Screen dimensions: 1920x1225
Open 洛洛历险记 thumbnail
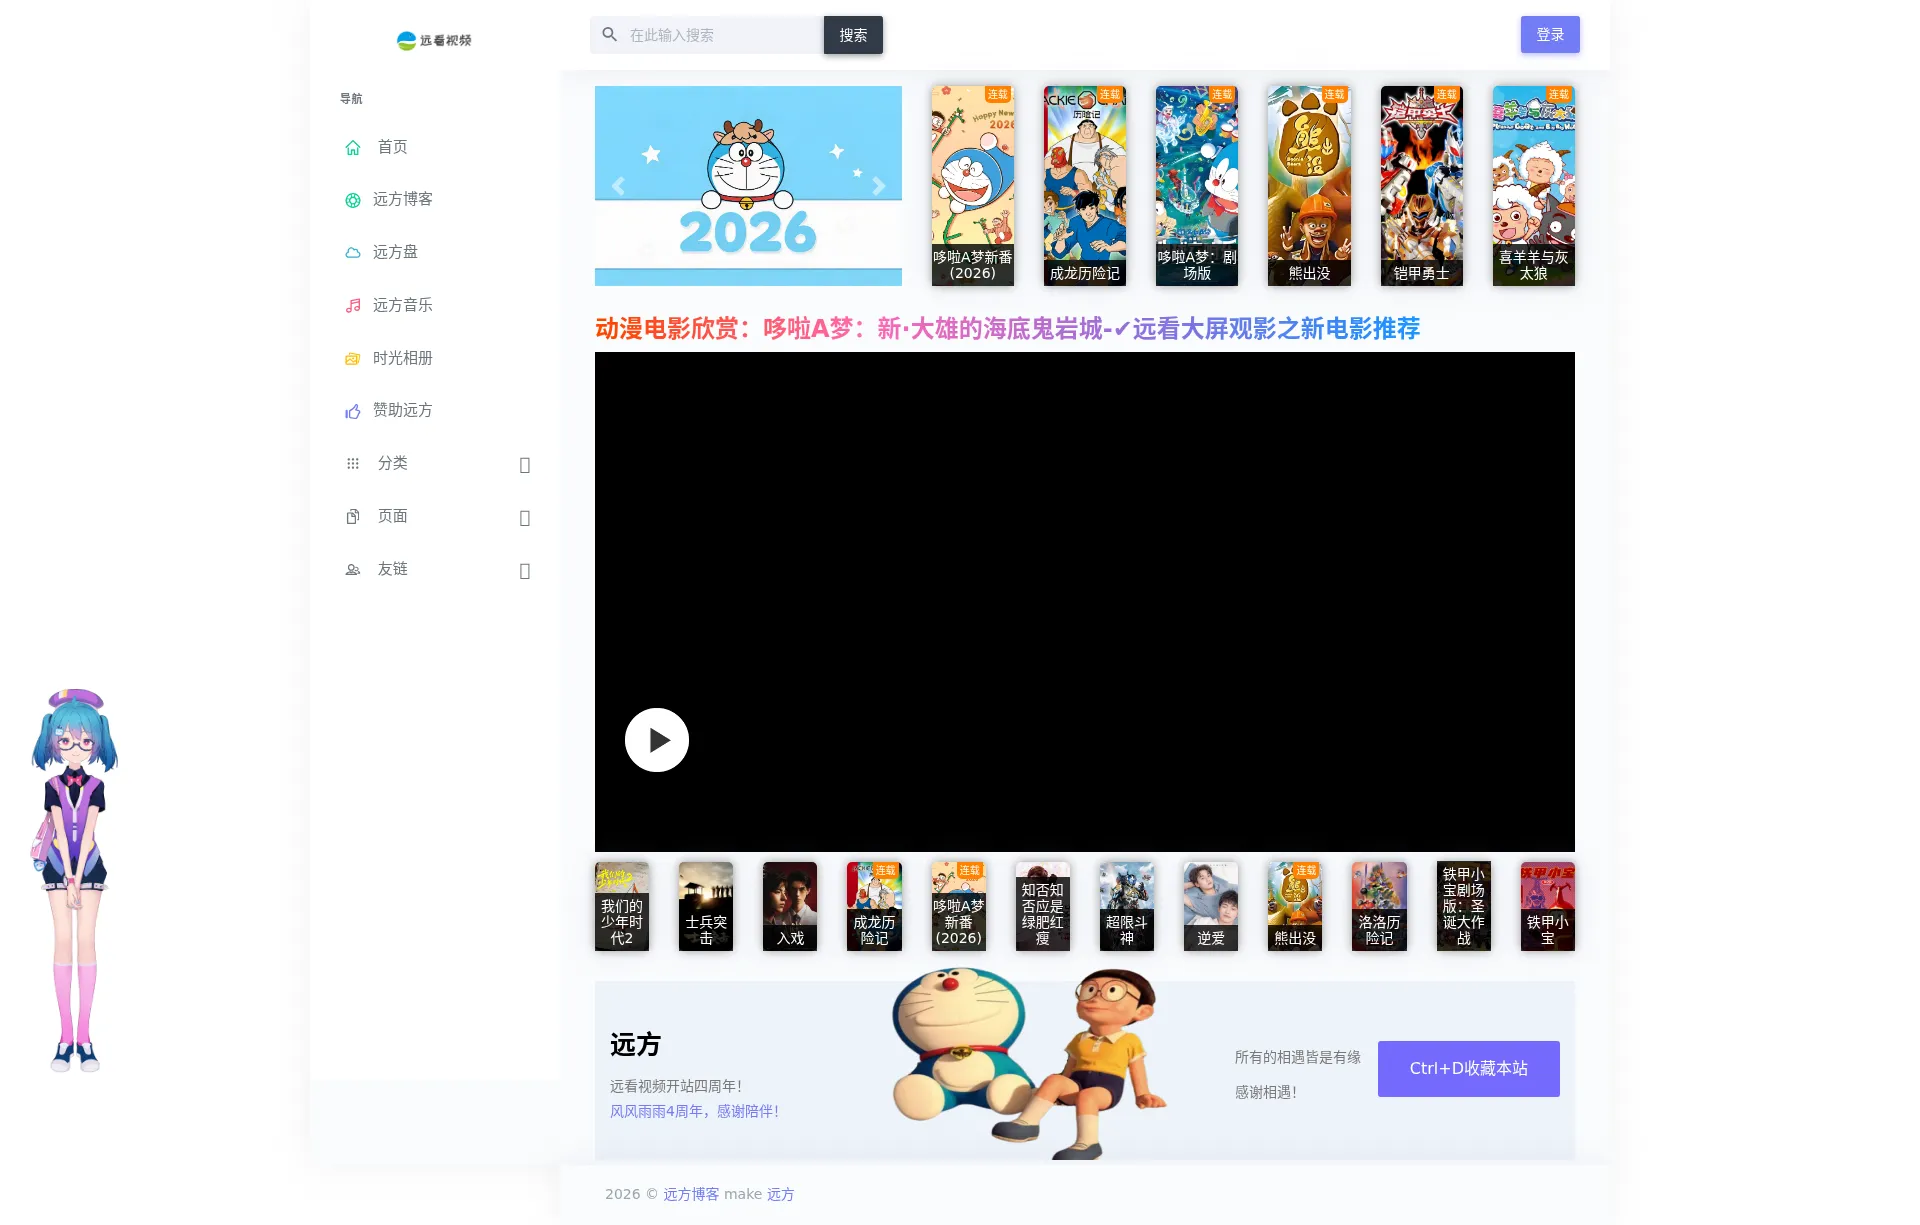(x=1379, y=906)
